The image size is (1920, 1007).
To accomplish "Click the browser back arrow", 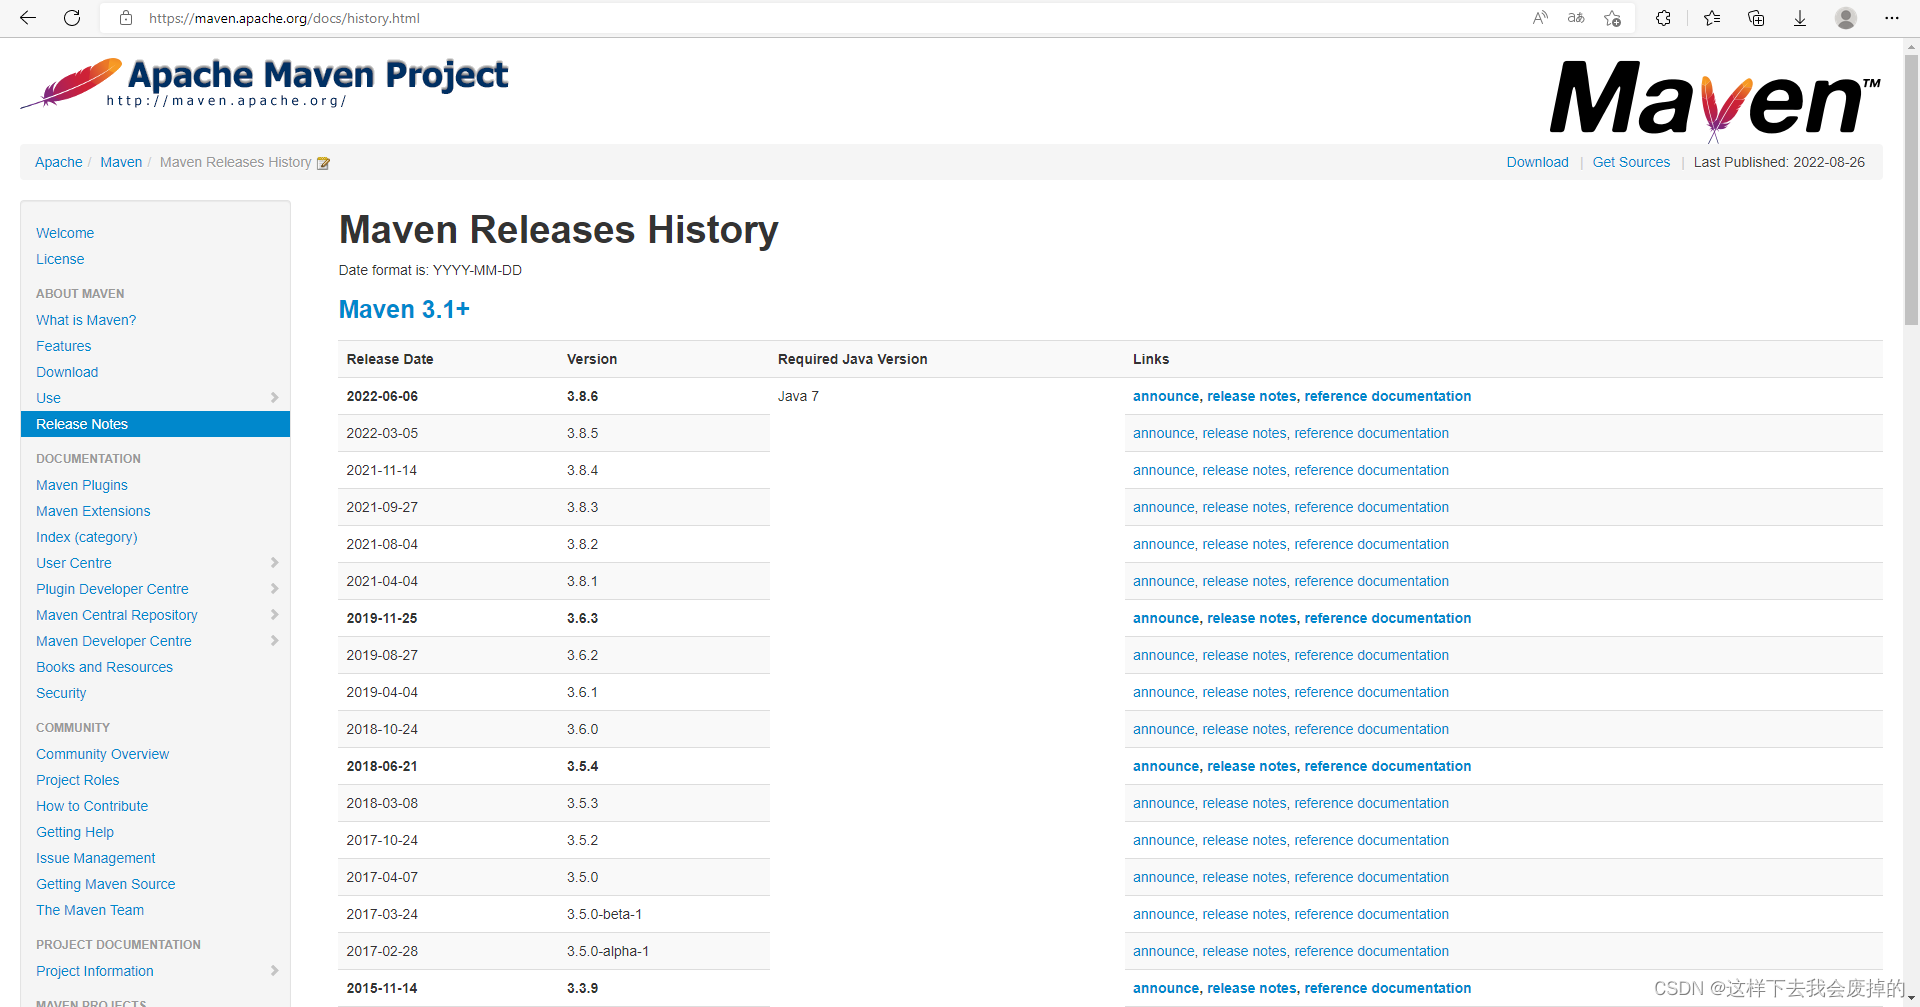I will click(28, 18).
